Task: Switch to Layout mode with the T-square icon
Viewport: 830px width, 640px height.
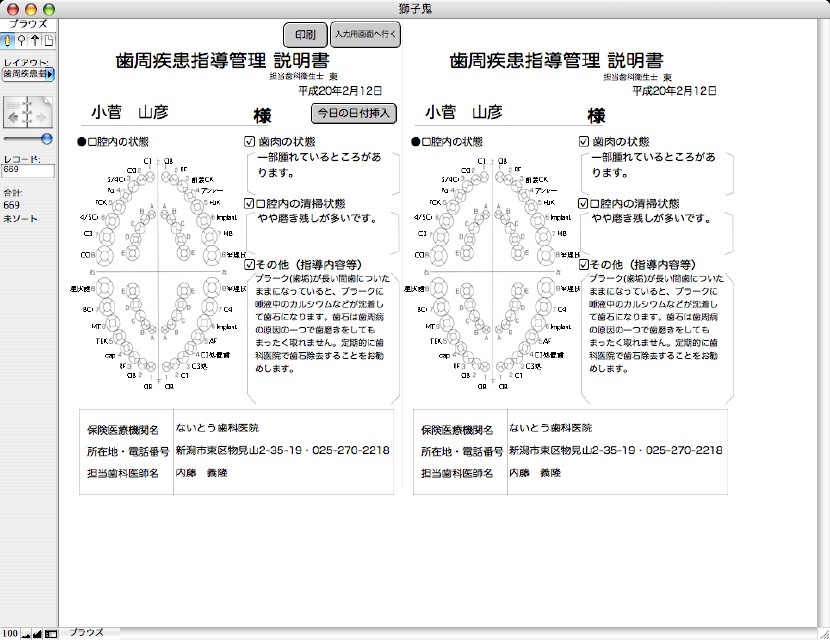Action: (35, 40)
